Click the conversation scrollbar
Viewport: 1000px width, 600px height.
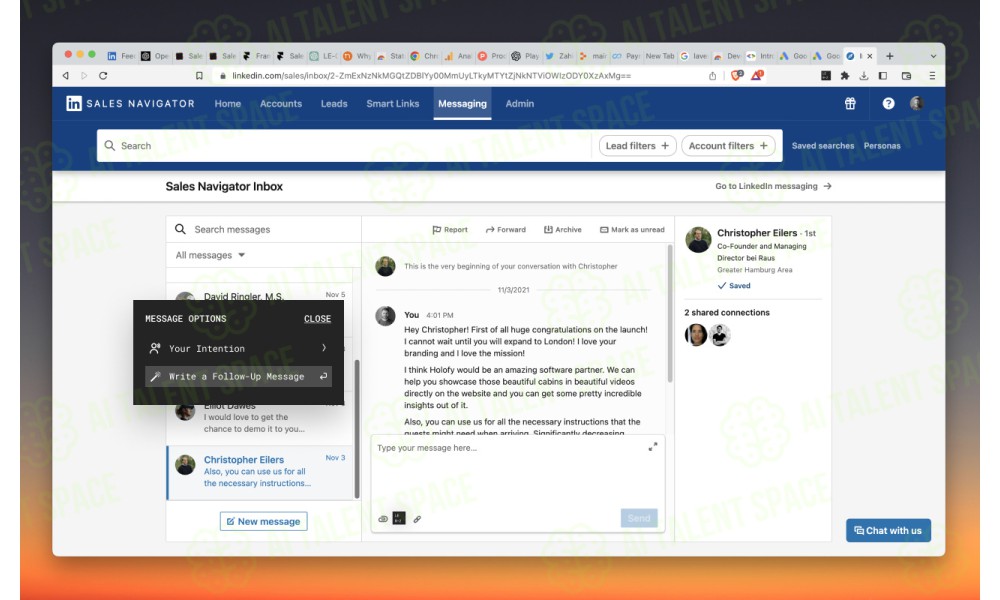click(670, 314)
